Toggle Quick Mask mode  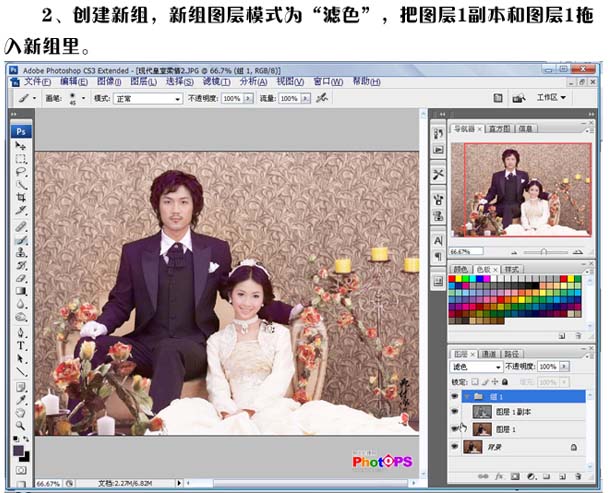pos(21,470)
